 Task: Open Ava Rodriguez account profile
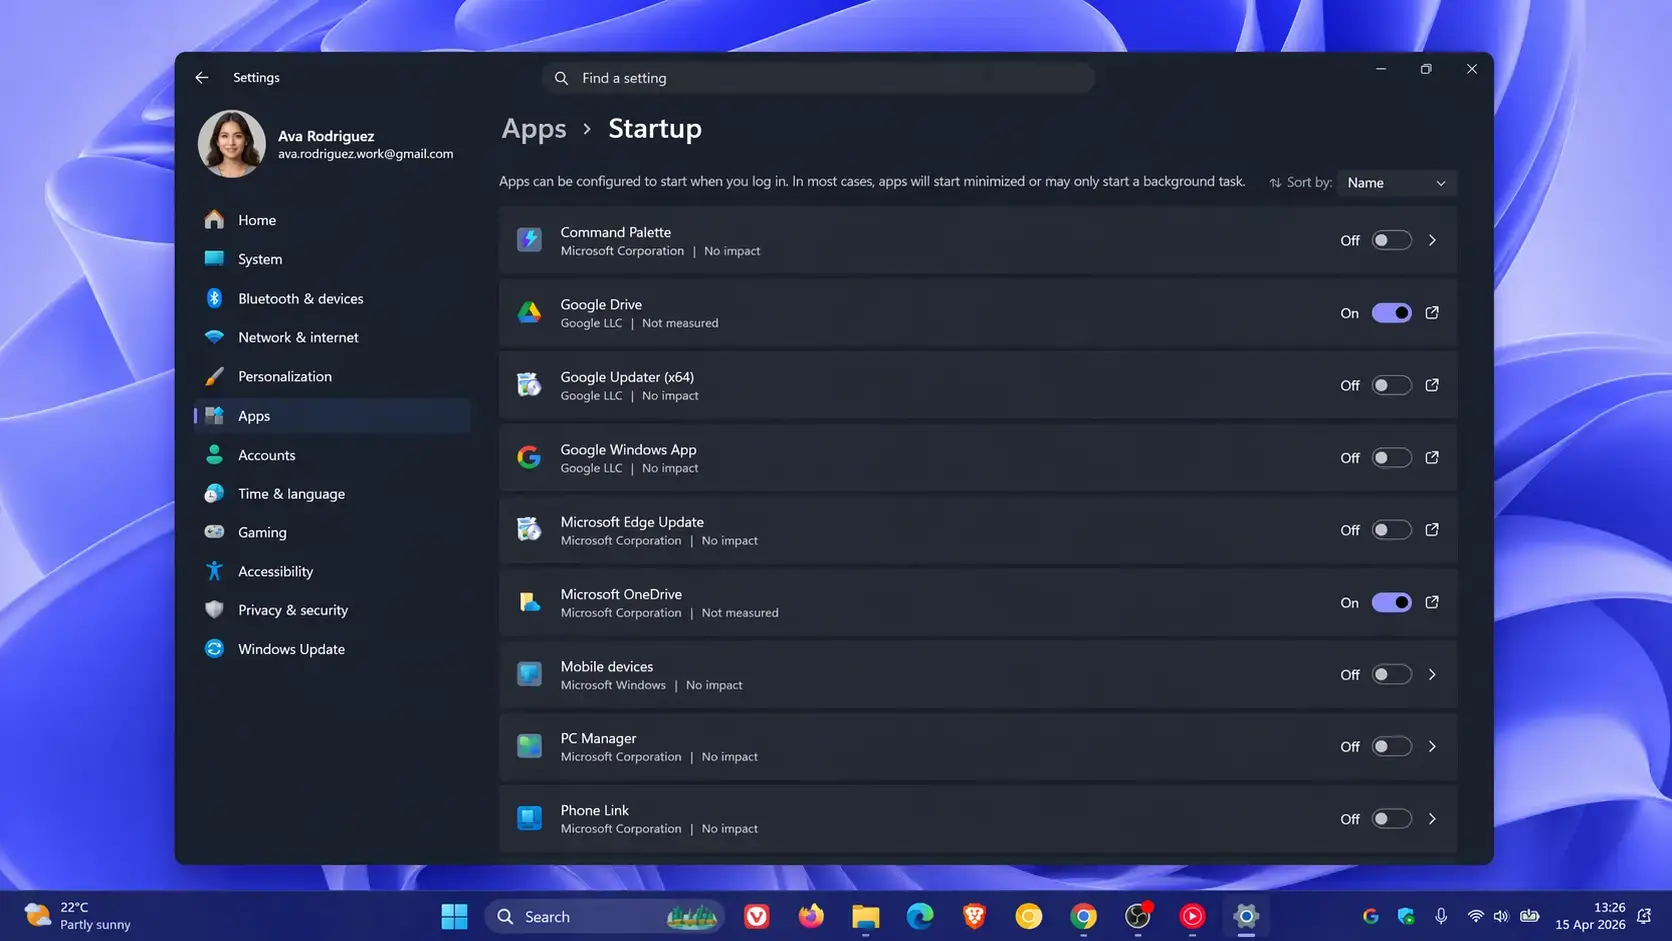click(x=326, y=144)
